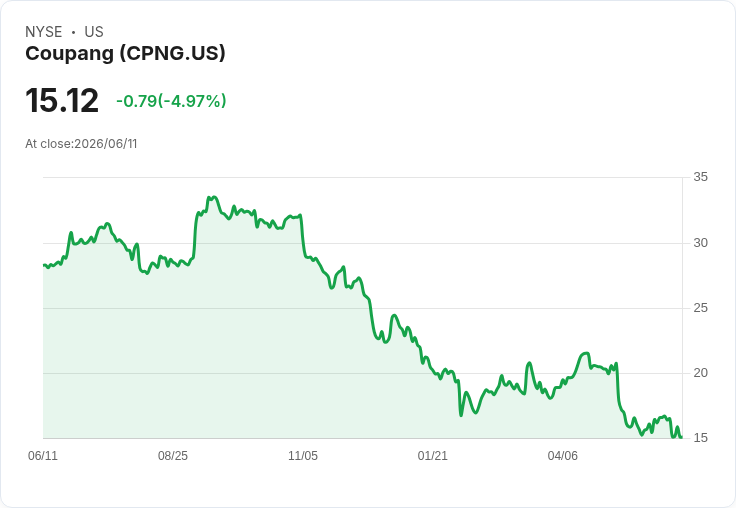Click the 20 price axis label
Screen dimensions: 736x508
[700, 373]
